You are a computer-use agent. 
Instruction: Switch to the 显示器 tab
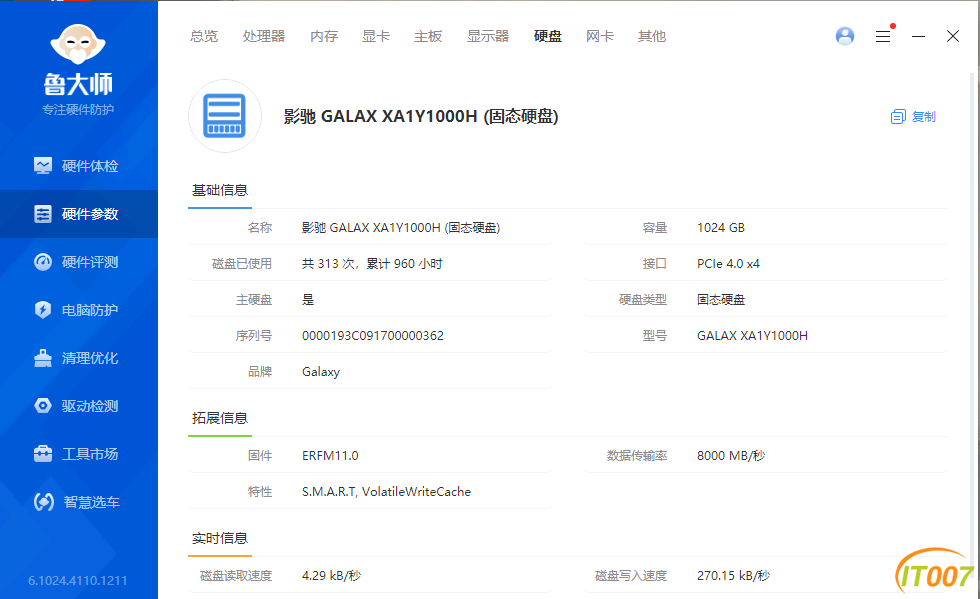(488, 36)
